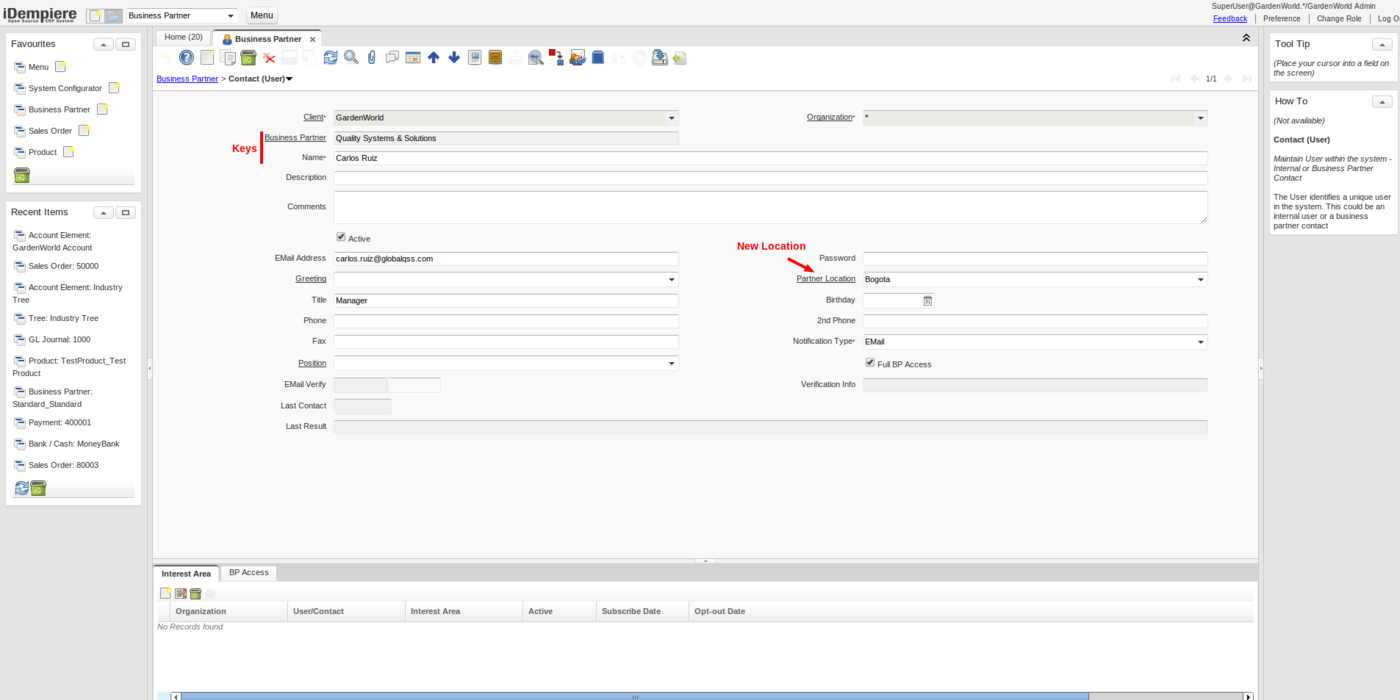Click the Business Partner breadcrumb link
The width and height of the screenshot is (1400, 700).
coord(187,78)
